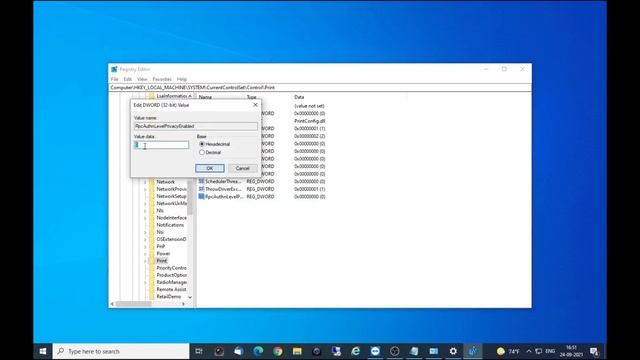Click the Name column header
The image size is (640, 360).
(205, 97)
